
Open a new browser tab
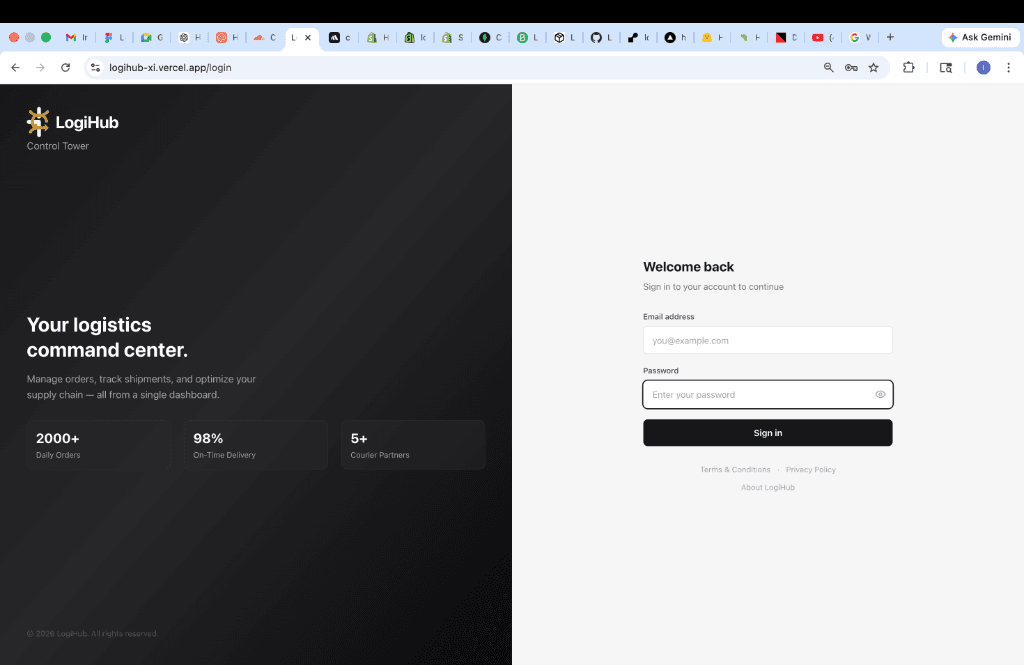tap(890, 37)
